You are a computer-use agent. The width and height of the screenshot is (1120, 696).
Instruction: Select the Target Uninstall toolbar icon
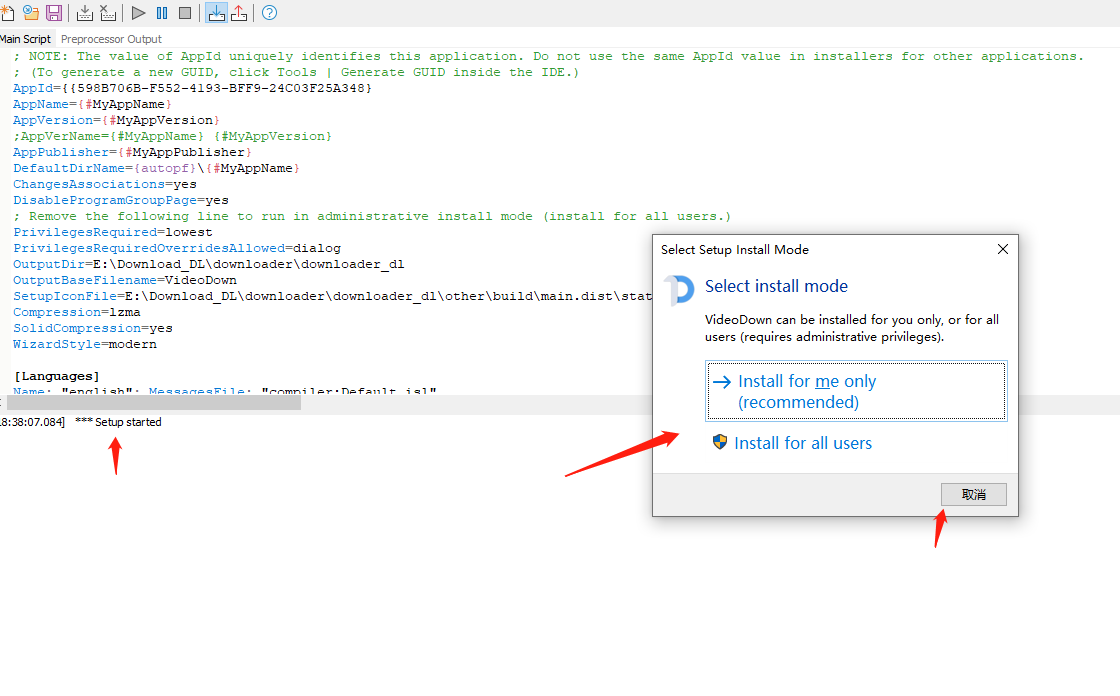click(x=239, y=13)
